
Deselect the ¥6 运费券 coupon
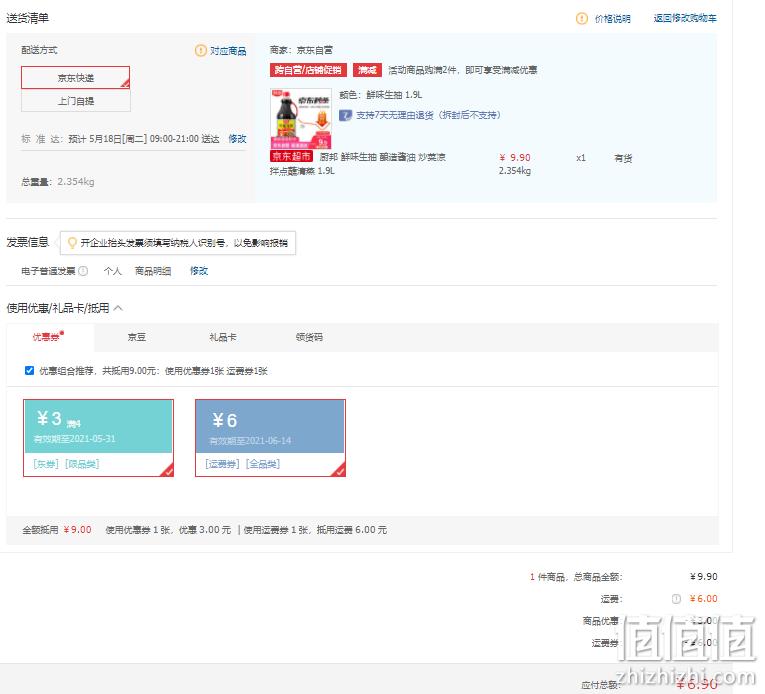pyautogui.click(x=270, y=438)
